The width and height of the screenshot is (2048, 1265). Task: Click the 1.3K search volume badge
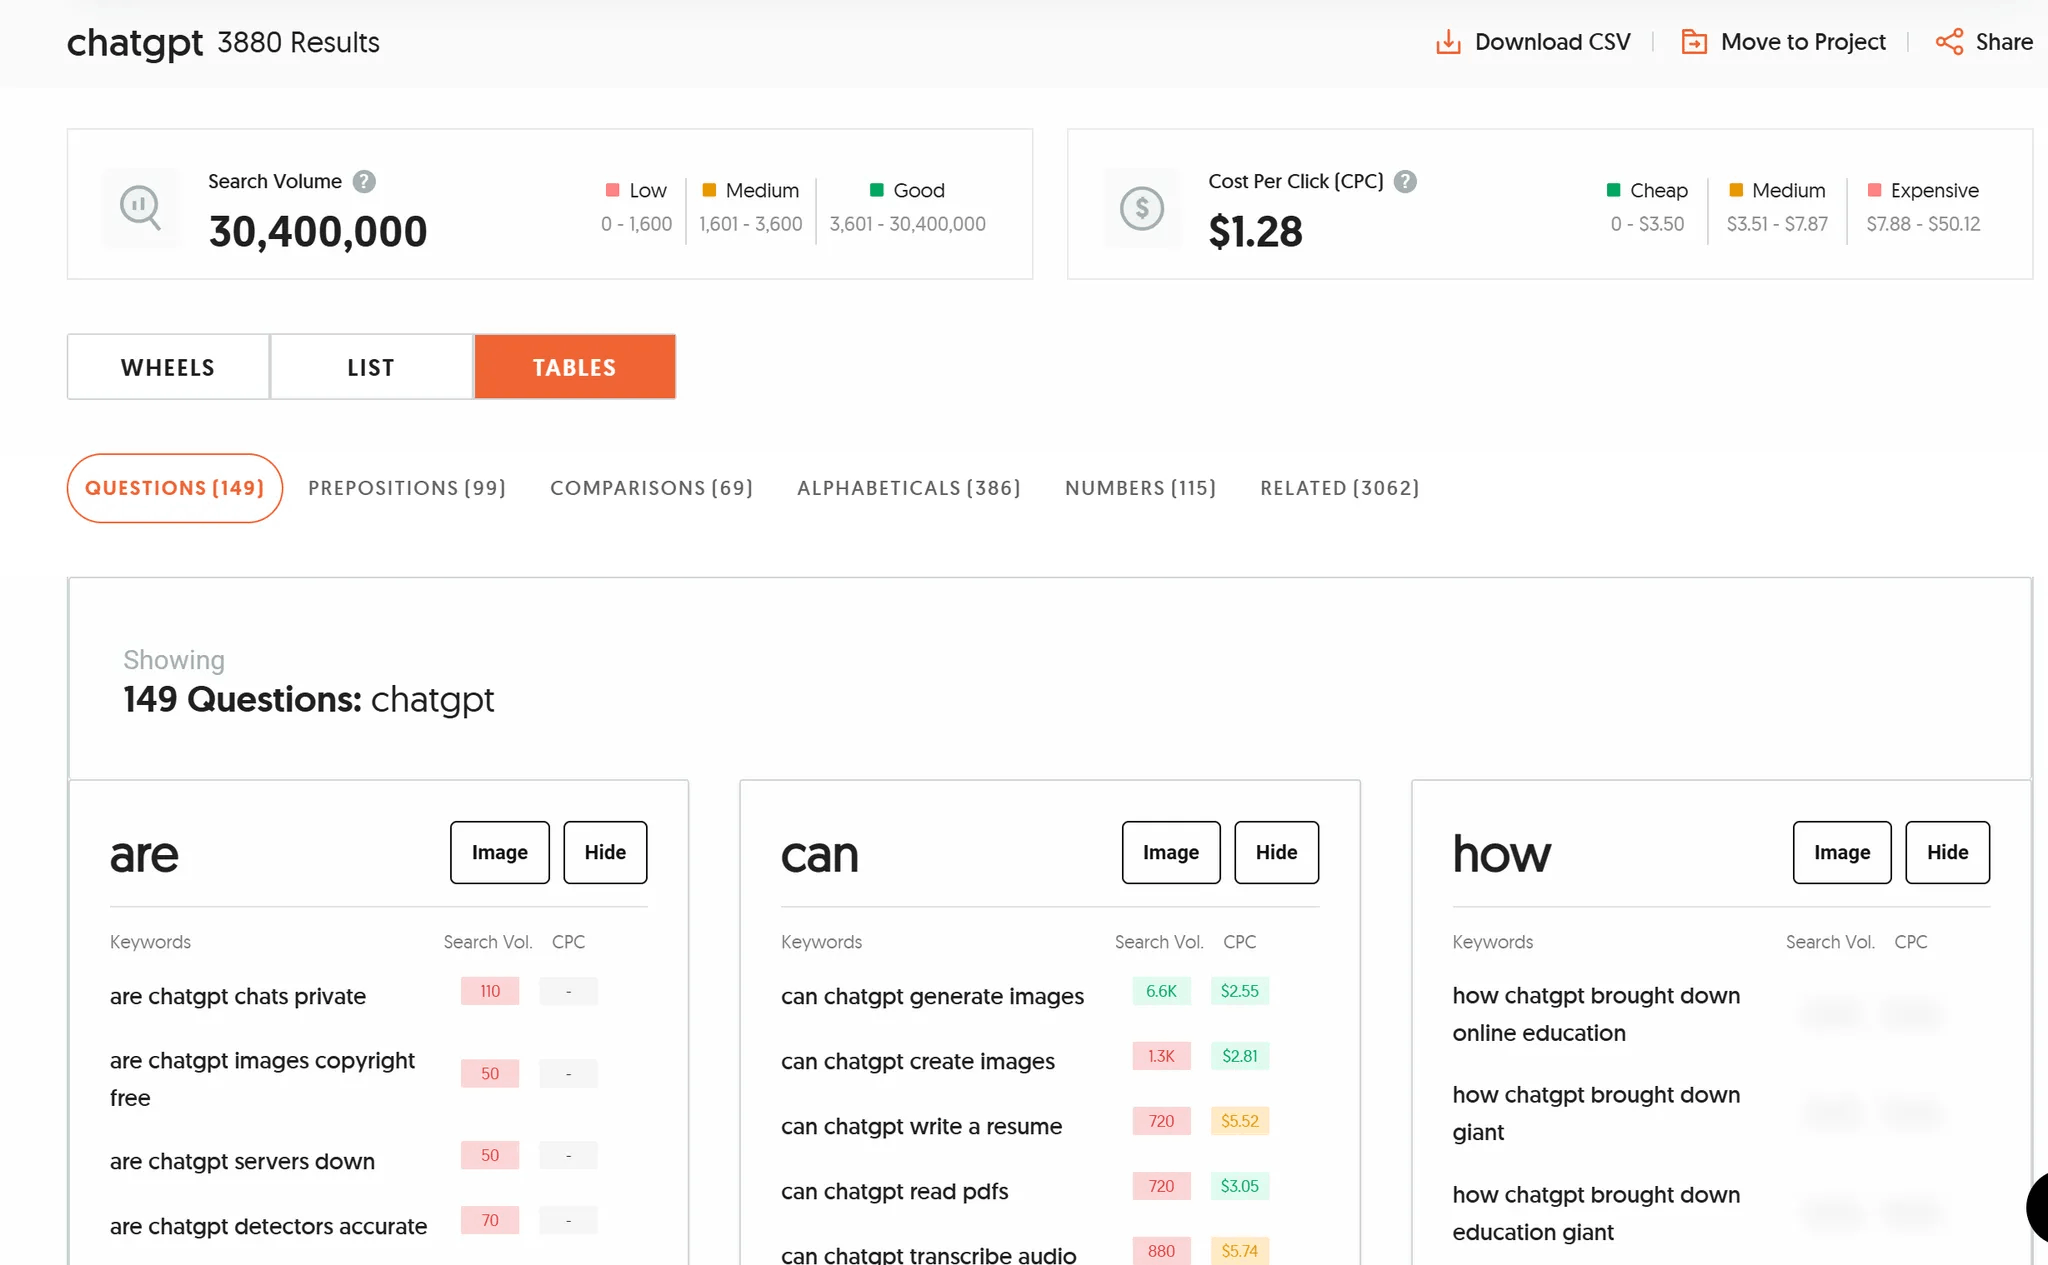[x=1161, y=1056]
